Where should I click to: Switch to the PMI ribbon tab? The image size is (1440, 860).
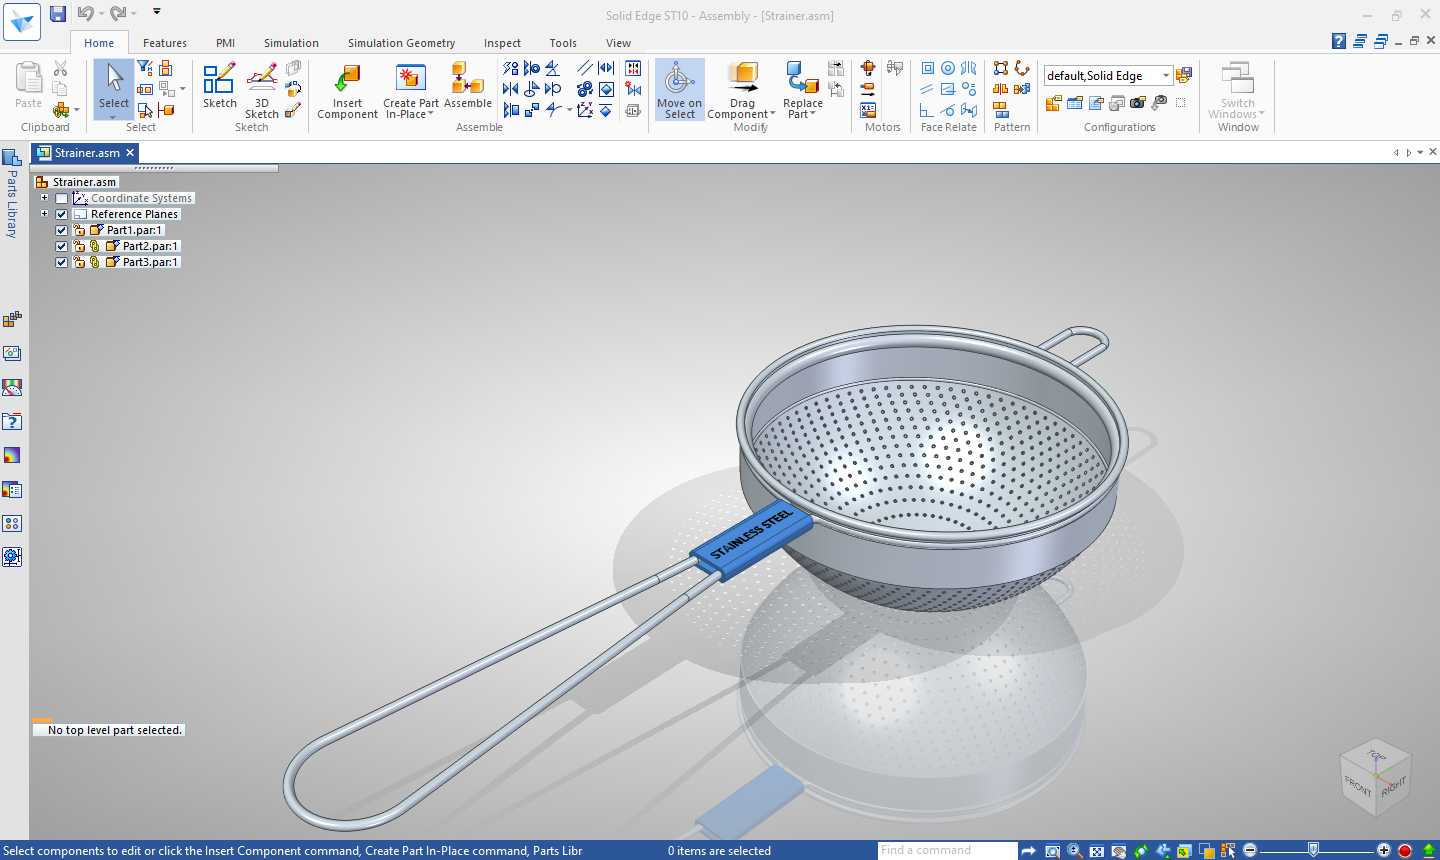point(226,43)
